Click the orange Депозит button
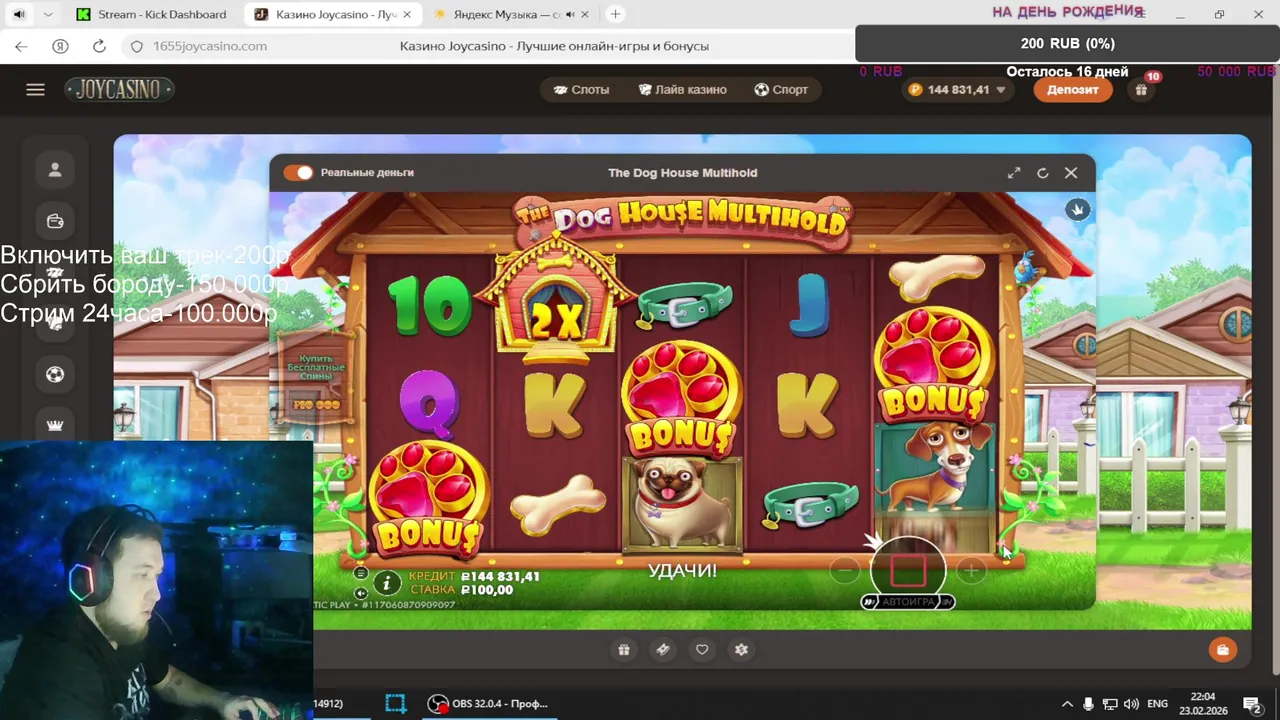Screen dimensions: 1280x720 1073,90
